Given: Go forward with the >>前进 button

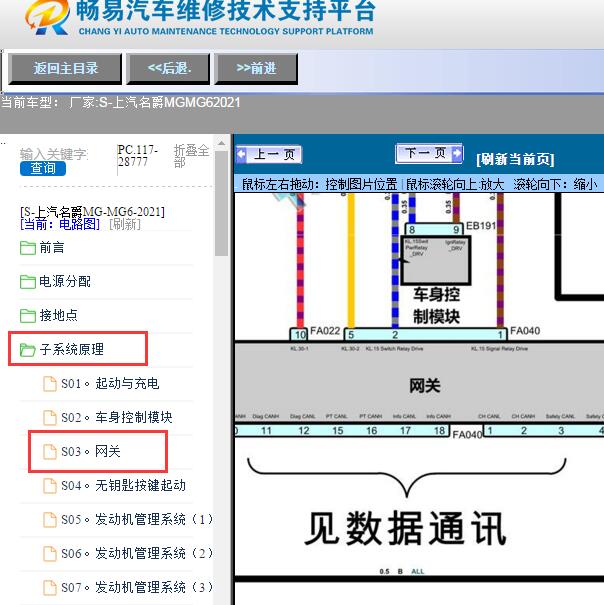Looking at the screenshot, I should pyautogui.click(x=256, y=69).
